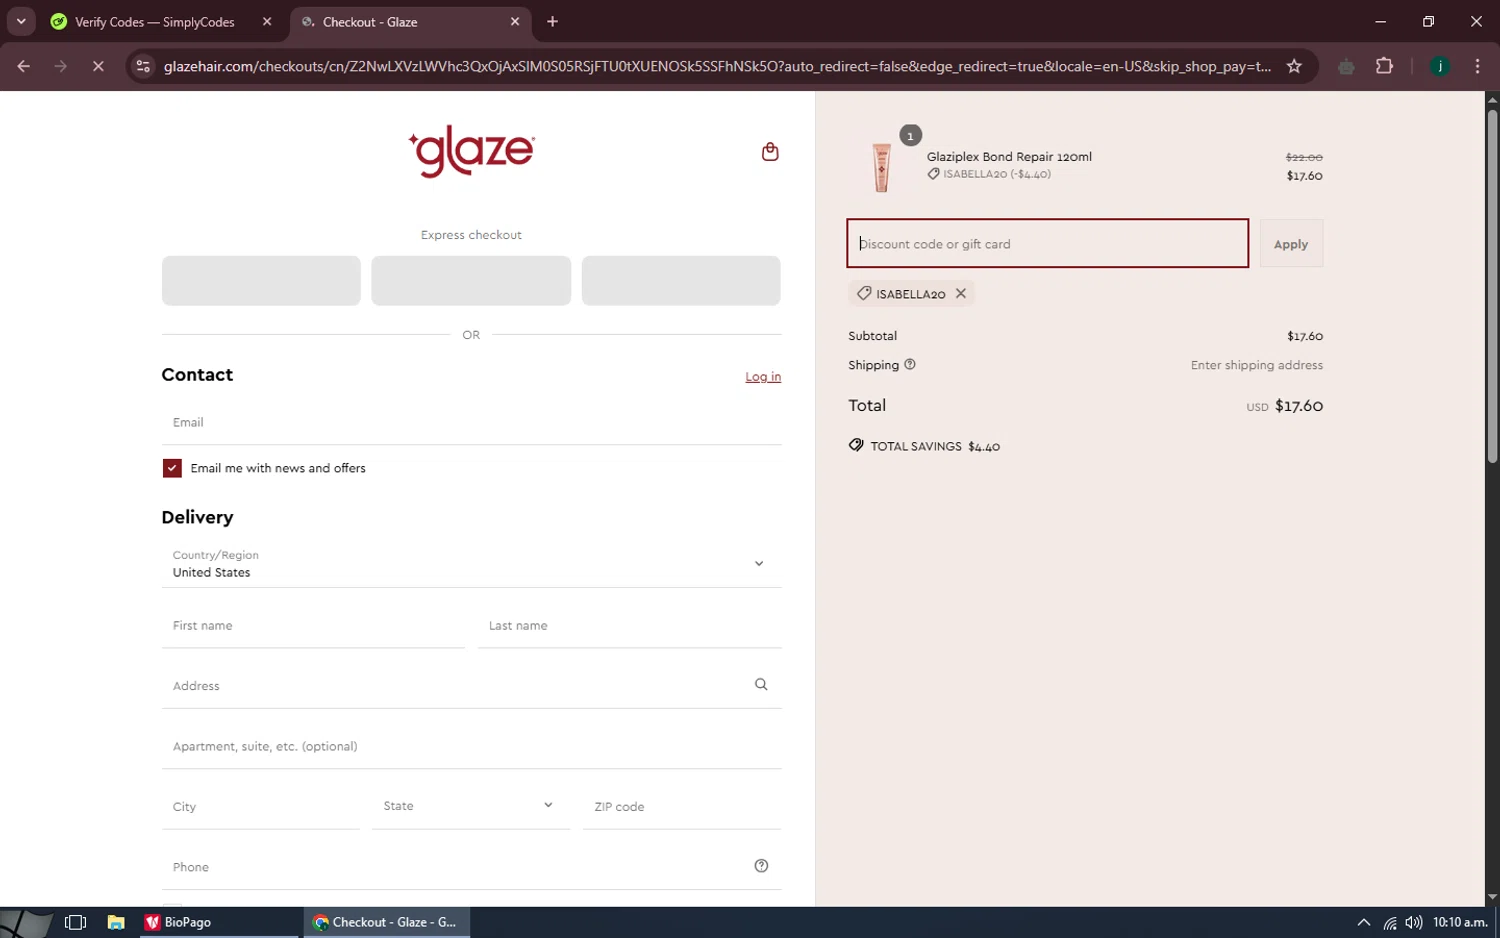Close the Checkout - Glaze tab
1500x938 pixels.
click(515, 22)
